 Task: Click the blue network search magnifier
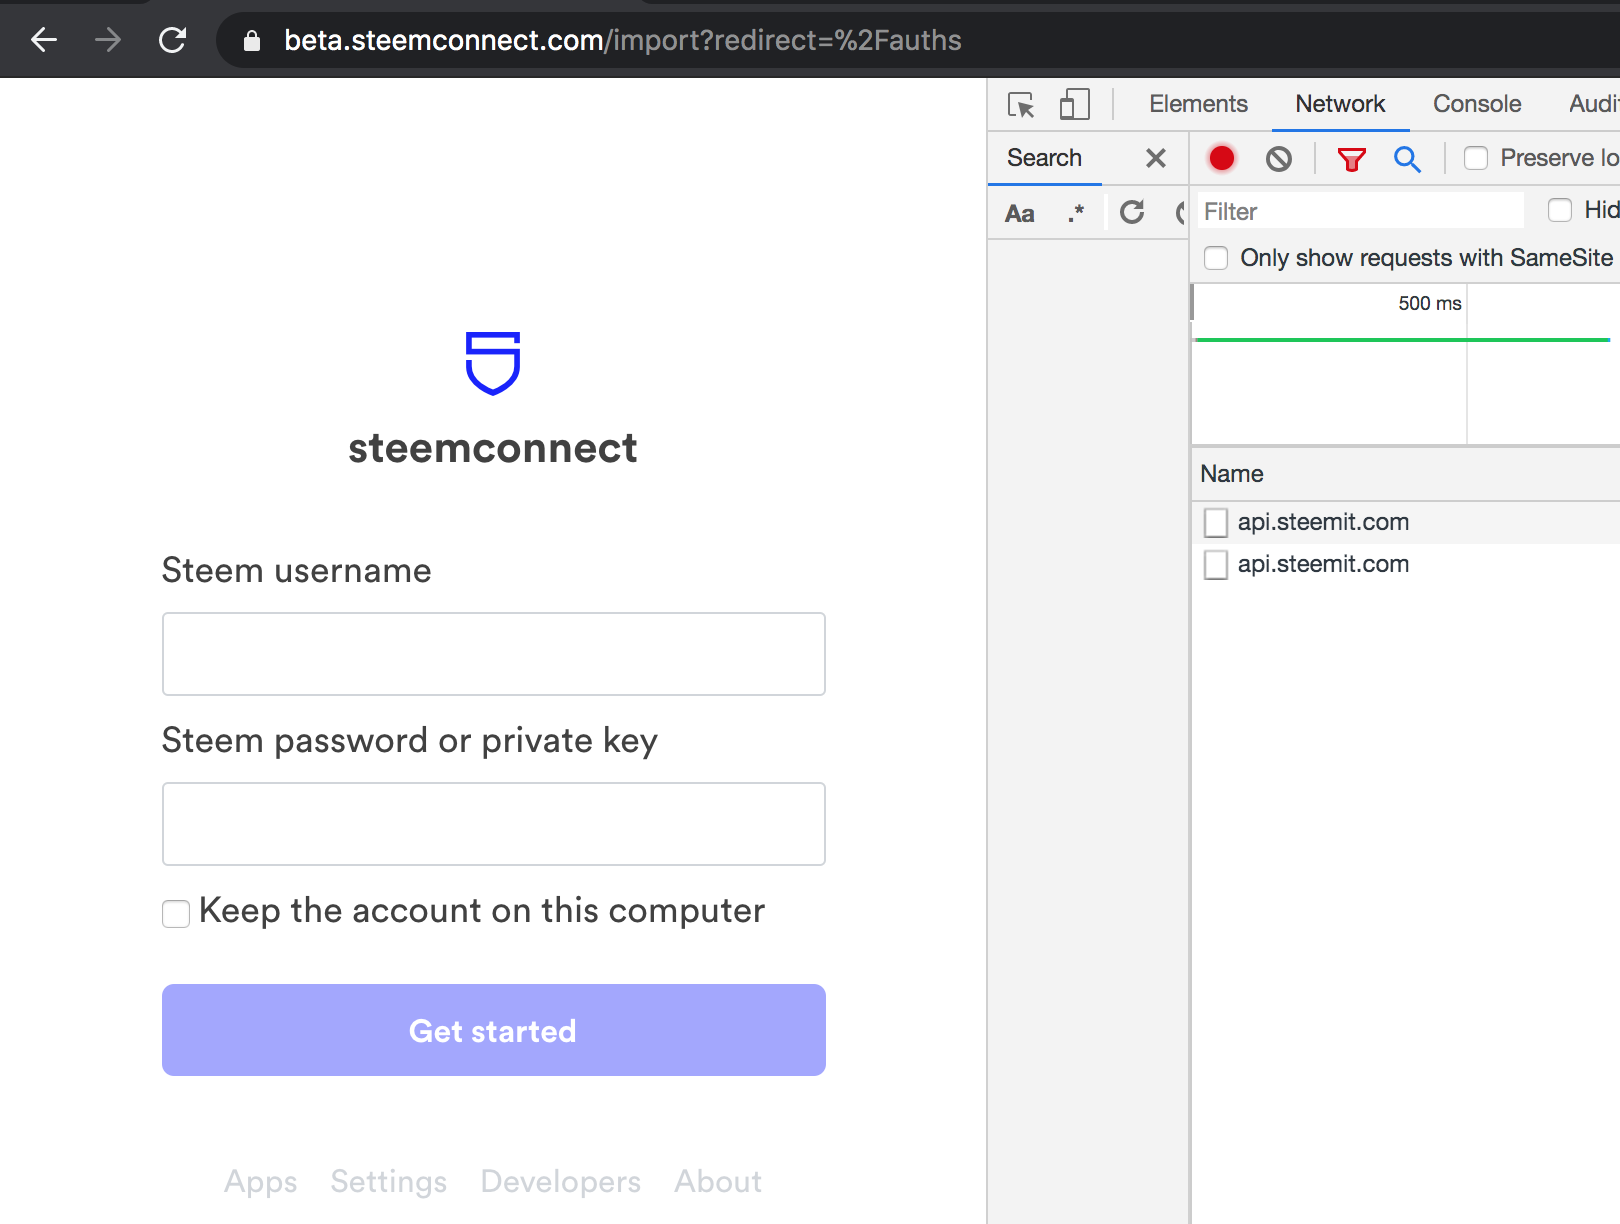[x=1407, y=158]
